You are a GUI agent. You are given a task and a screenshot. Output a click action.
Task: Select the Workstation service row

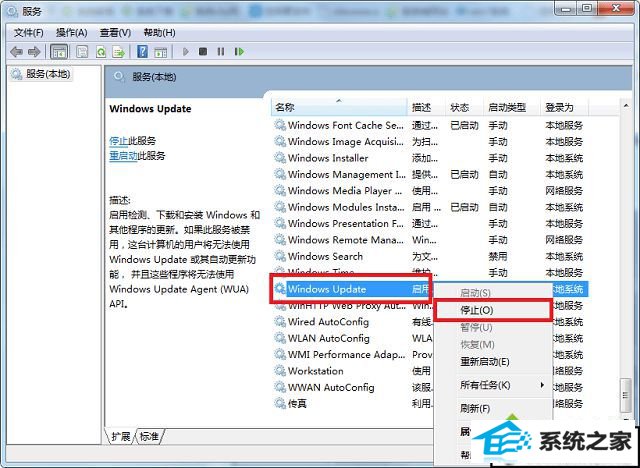pyautogui.click(x=353, y=371)
